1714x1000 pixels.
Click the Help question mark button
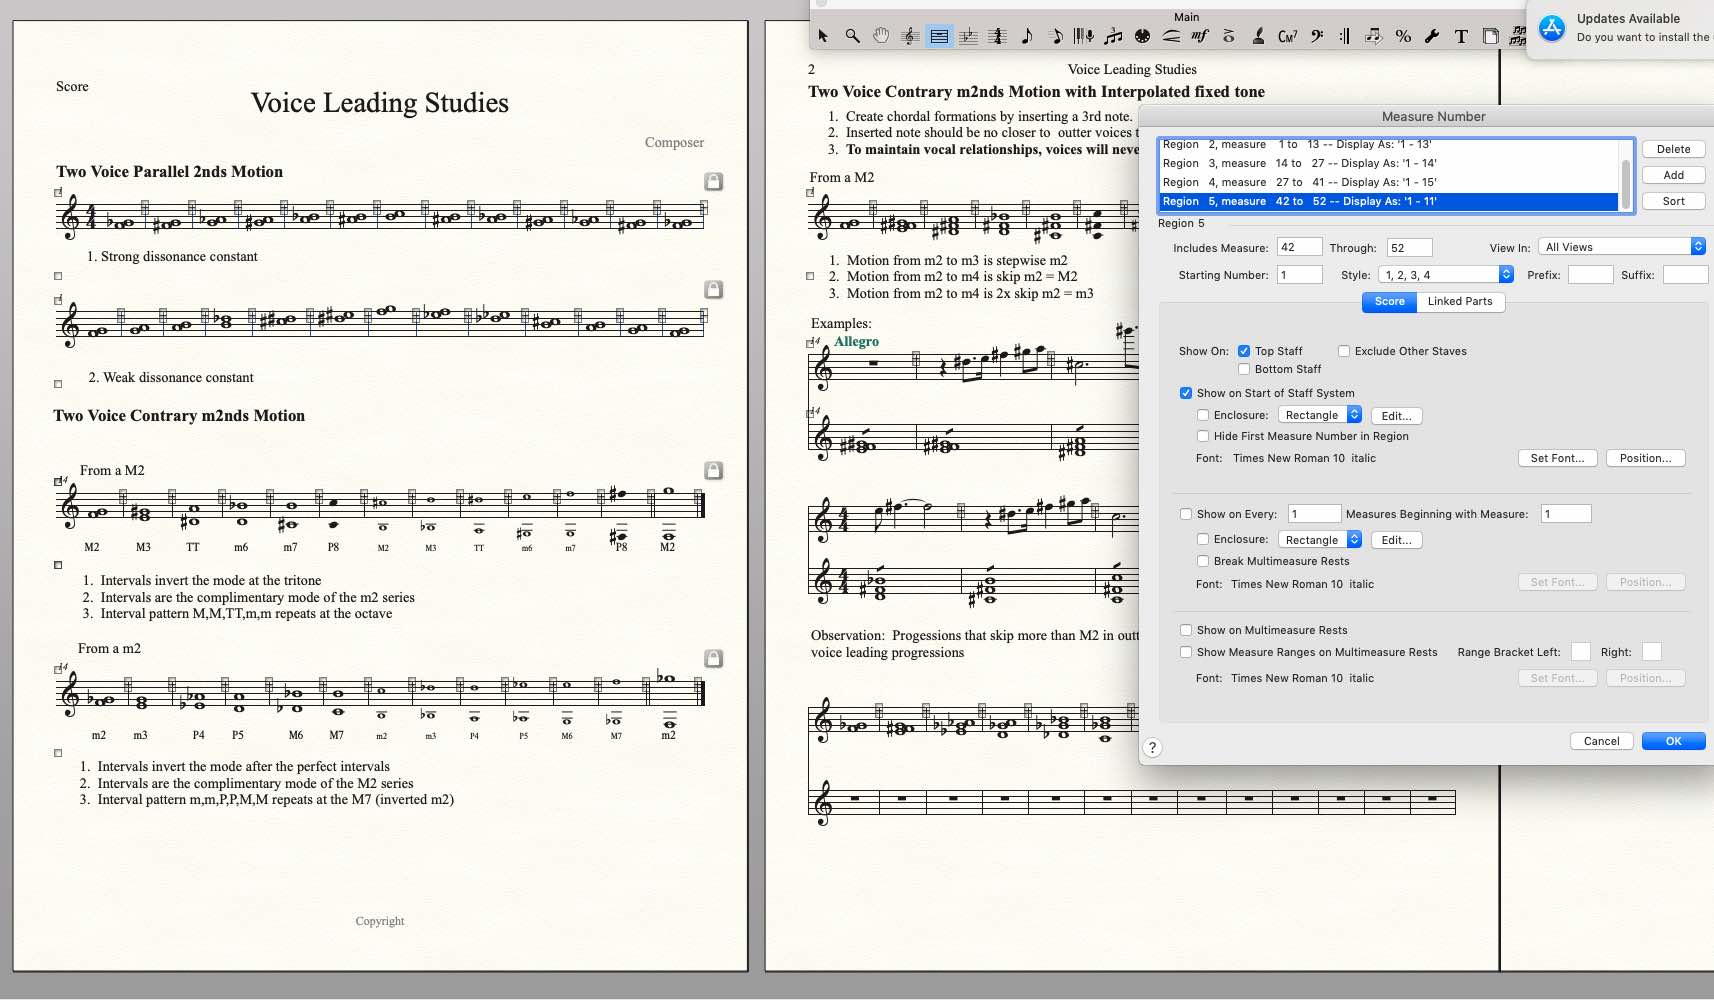tap(1152, 747)
